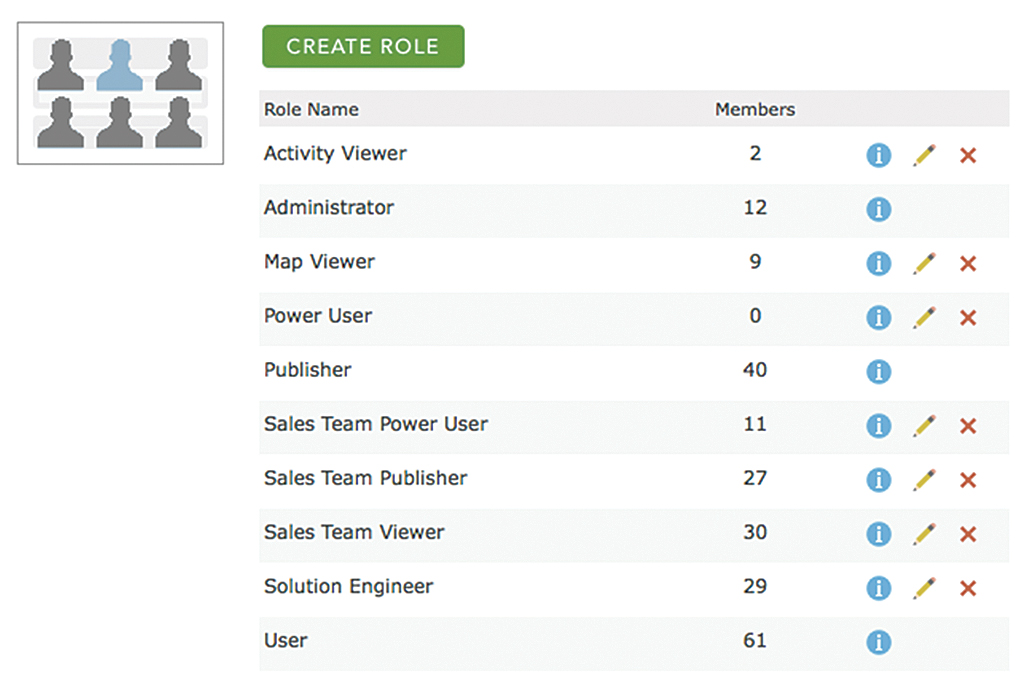Edit the Sales Team Viewer role
The height and width of the screenshot is (683, 1024).
tap(924, 533)
